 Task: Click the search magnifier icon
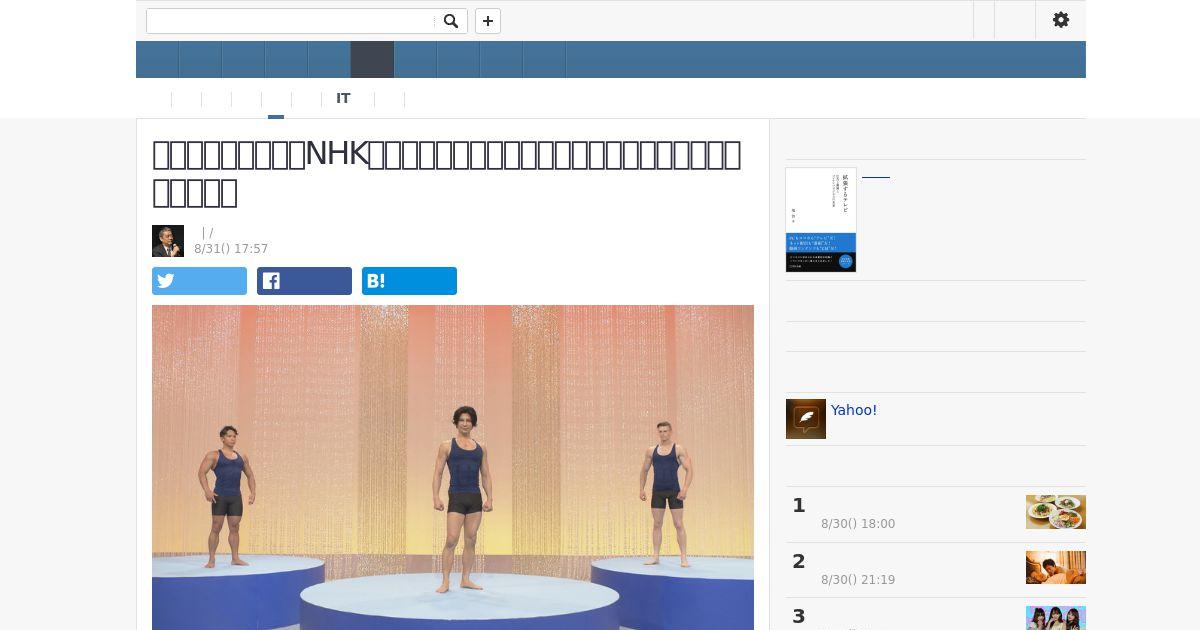click(x=451, y=21)
